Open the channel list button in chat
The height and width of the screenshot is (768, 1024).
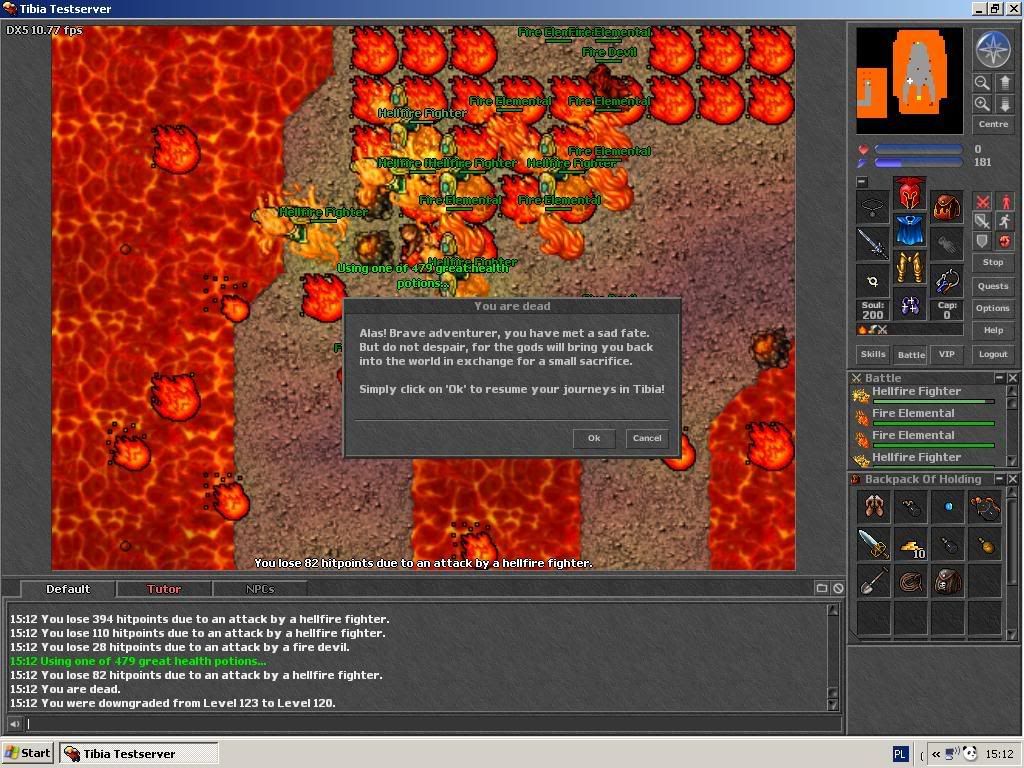[x=822, y=588]
